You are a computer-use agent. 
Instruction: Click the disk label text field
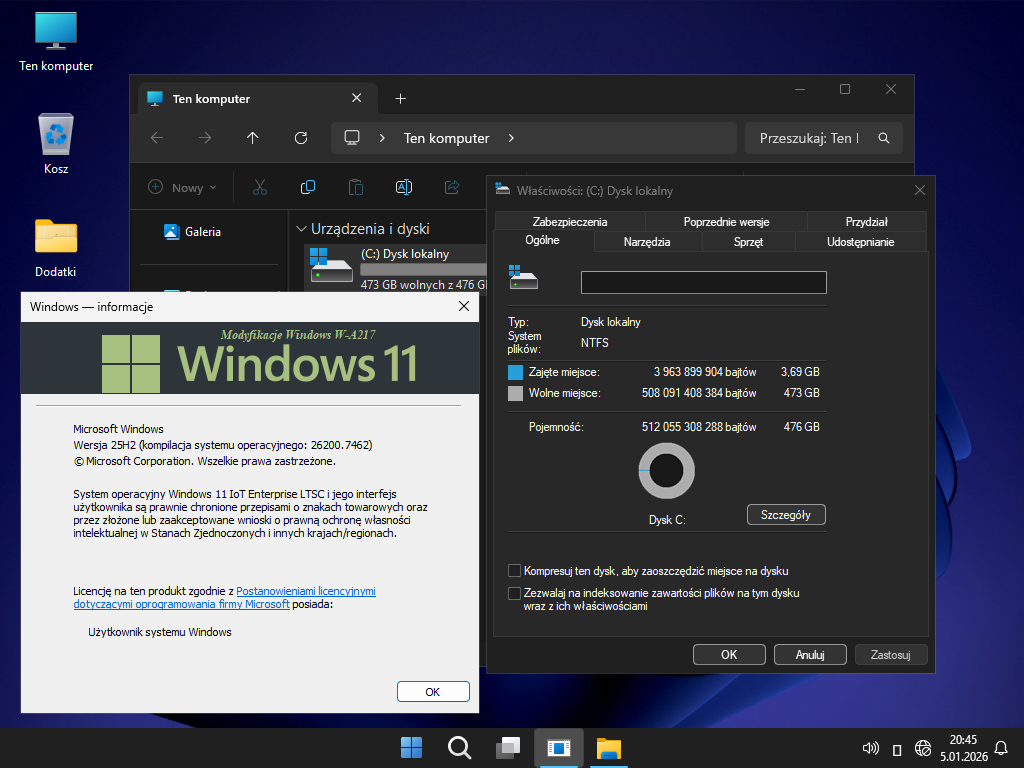[x=703, y=282]
